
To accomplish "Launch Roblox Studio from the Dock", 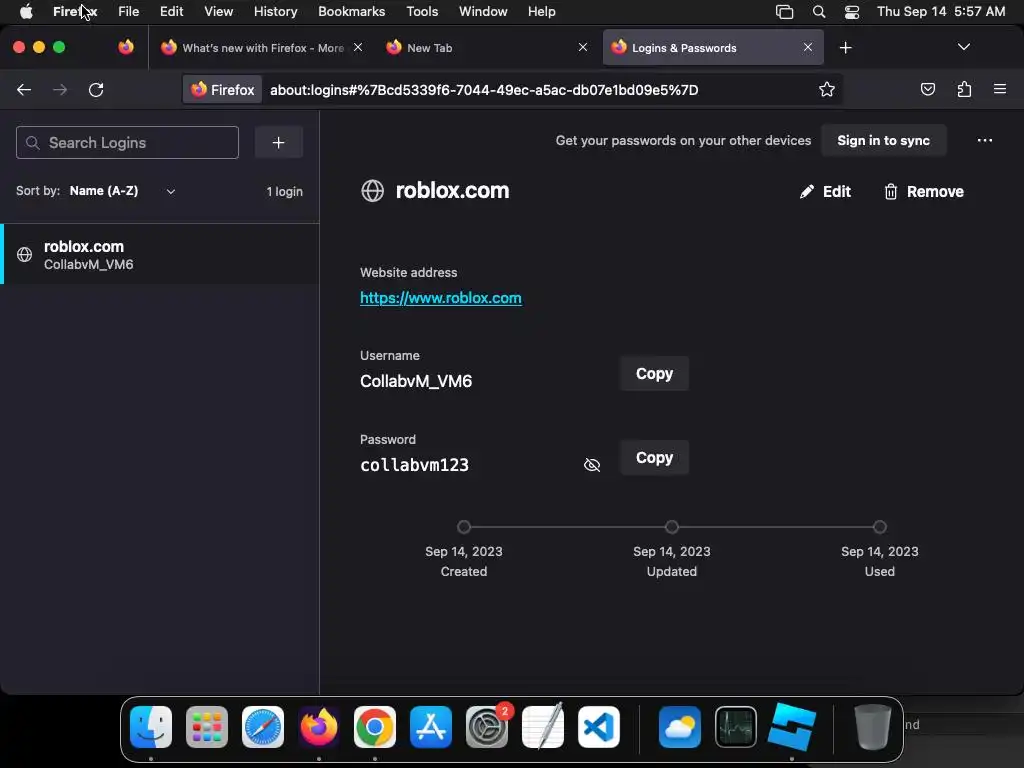I will pyautogui.click(x=792, y=727).
